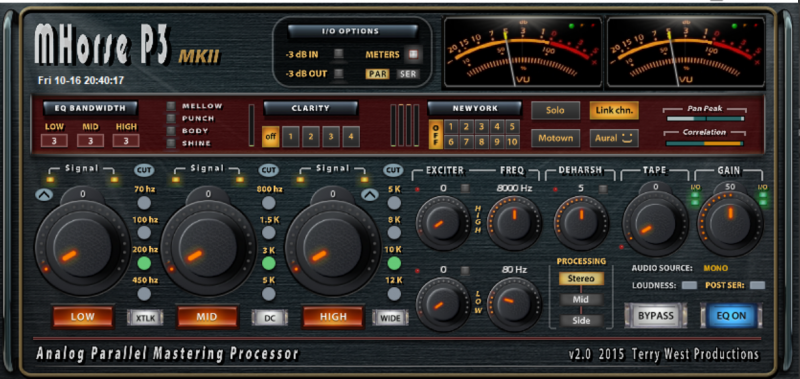Select the mid band 5 K button
The width and height of the screenshot is (800, 379).
point(269,294)
